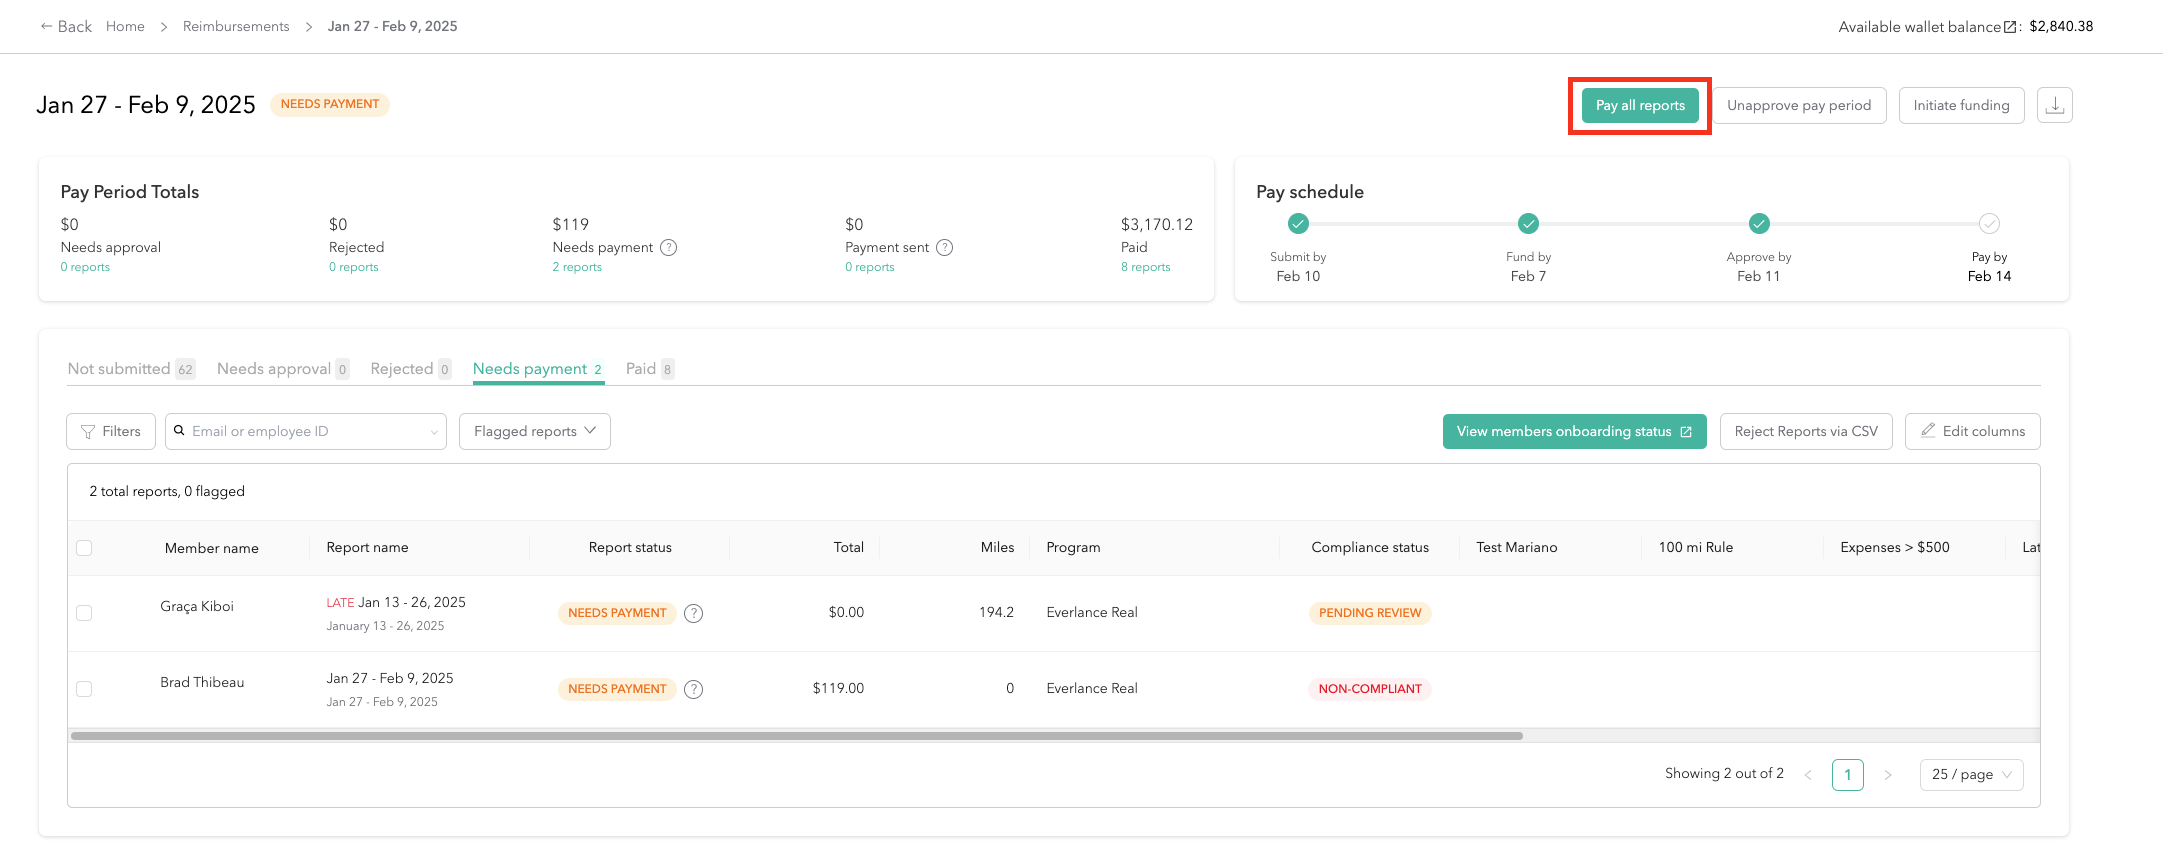Switch to the Paid tab

point(641,369)
